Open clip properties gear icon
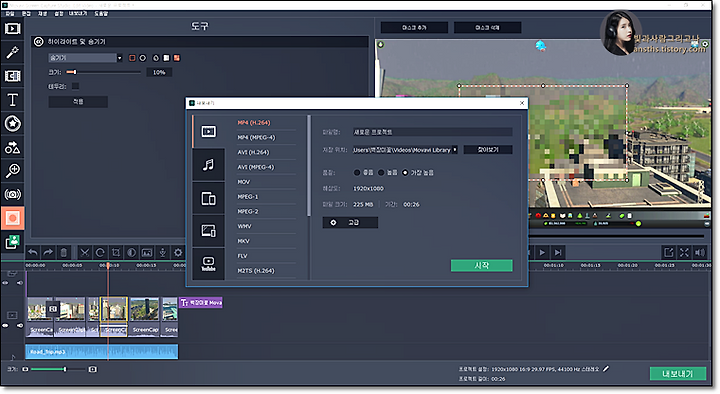 178,252
